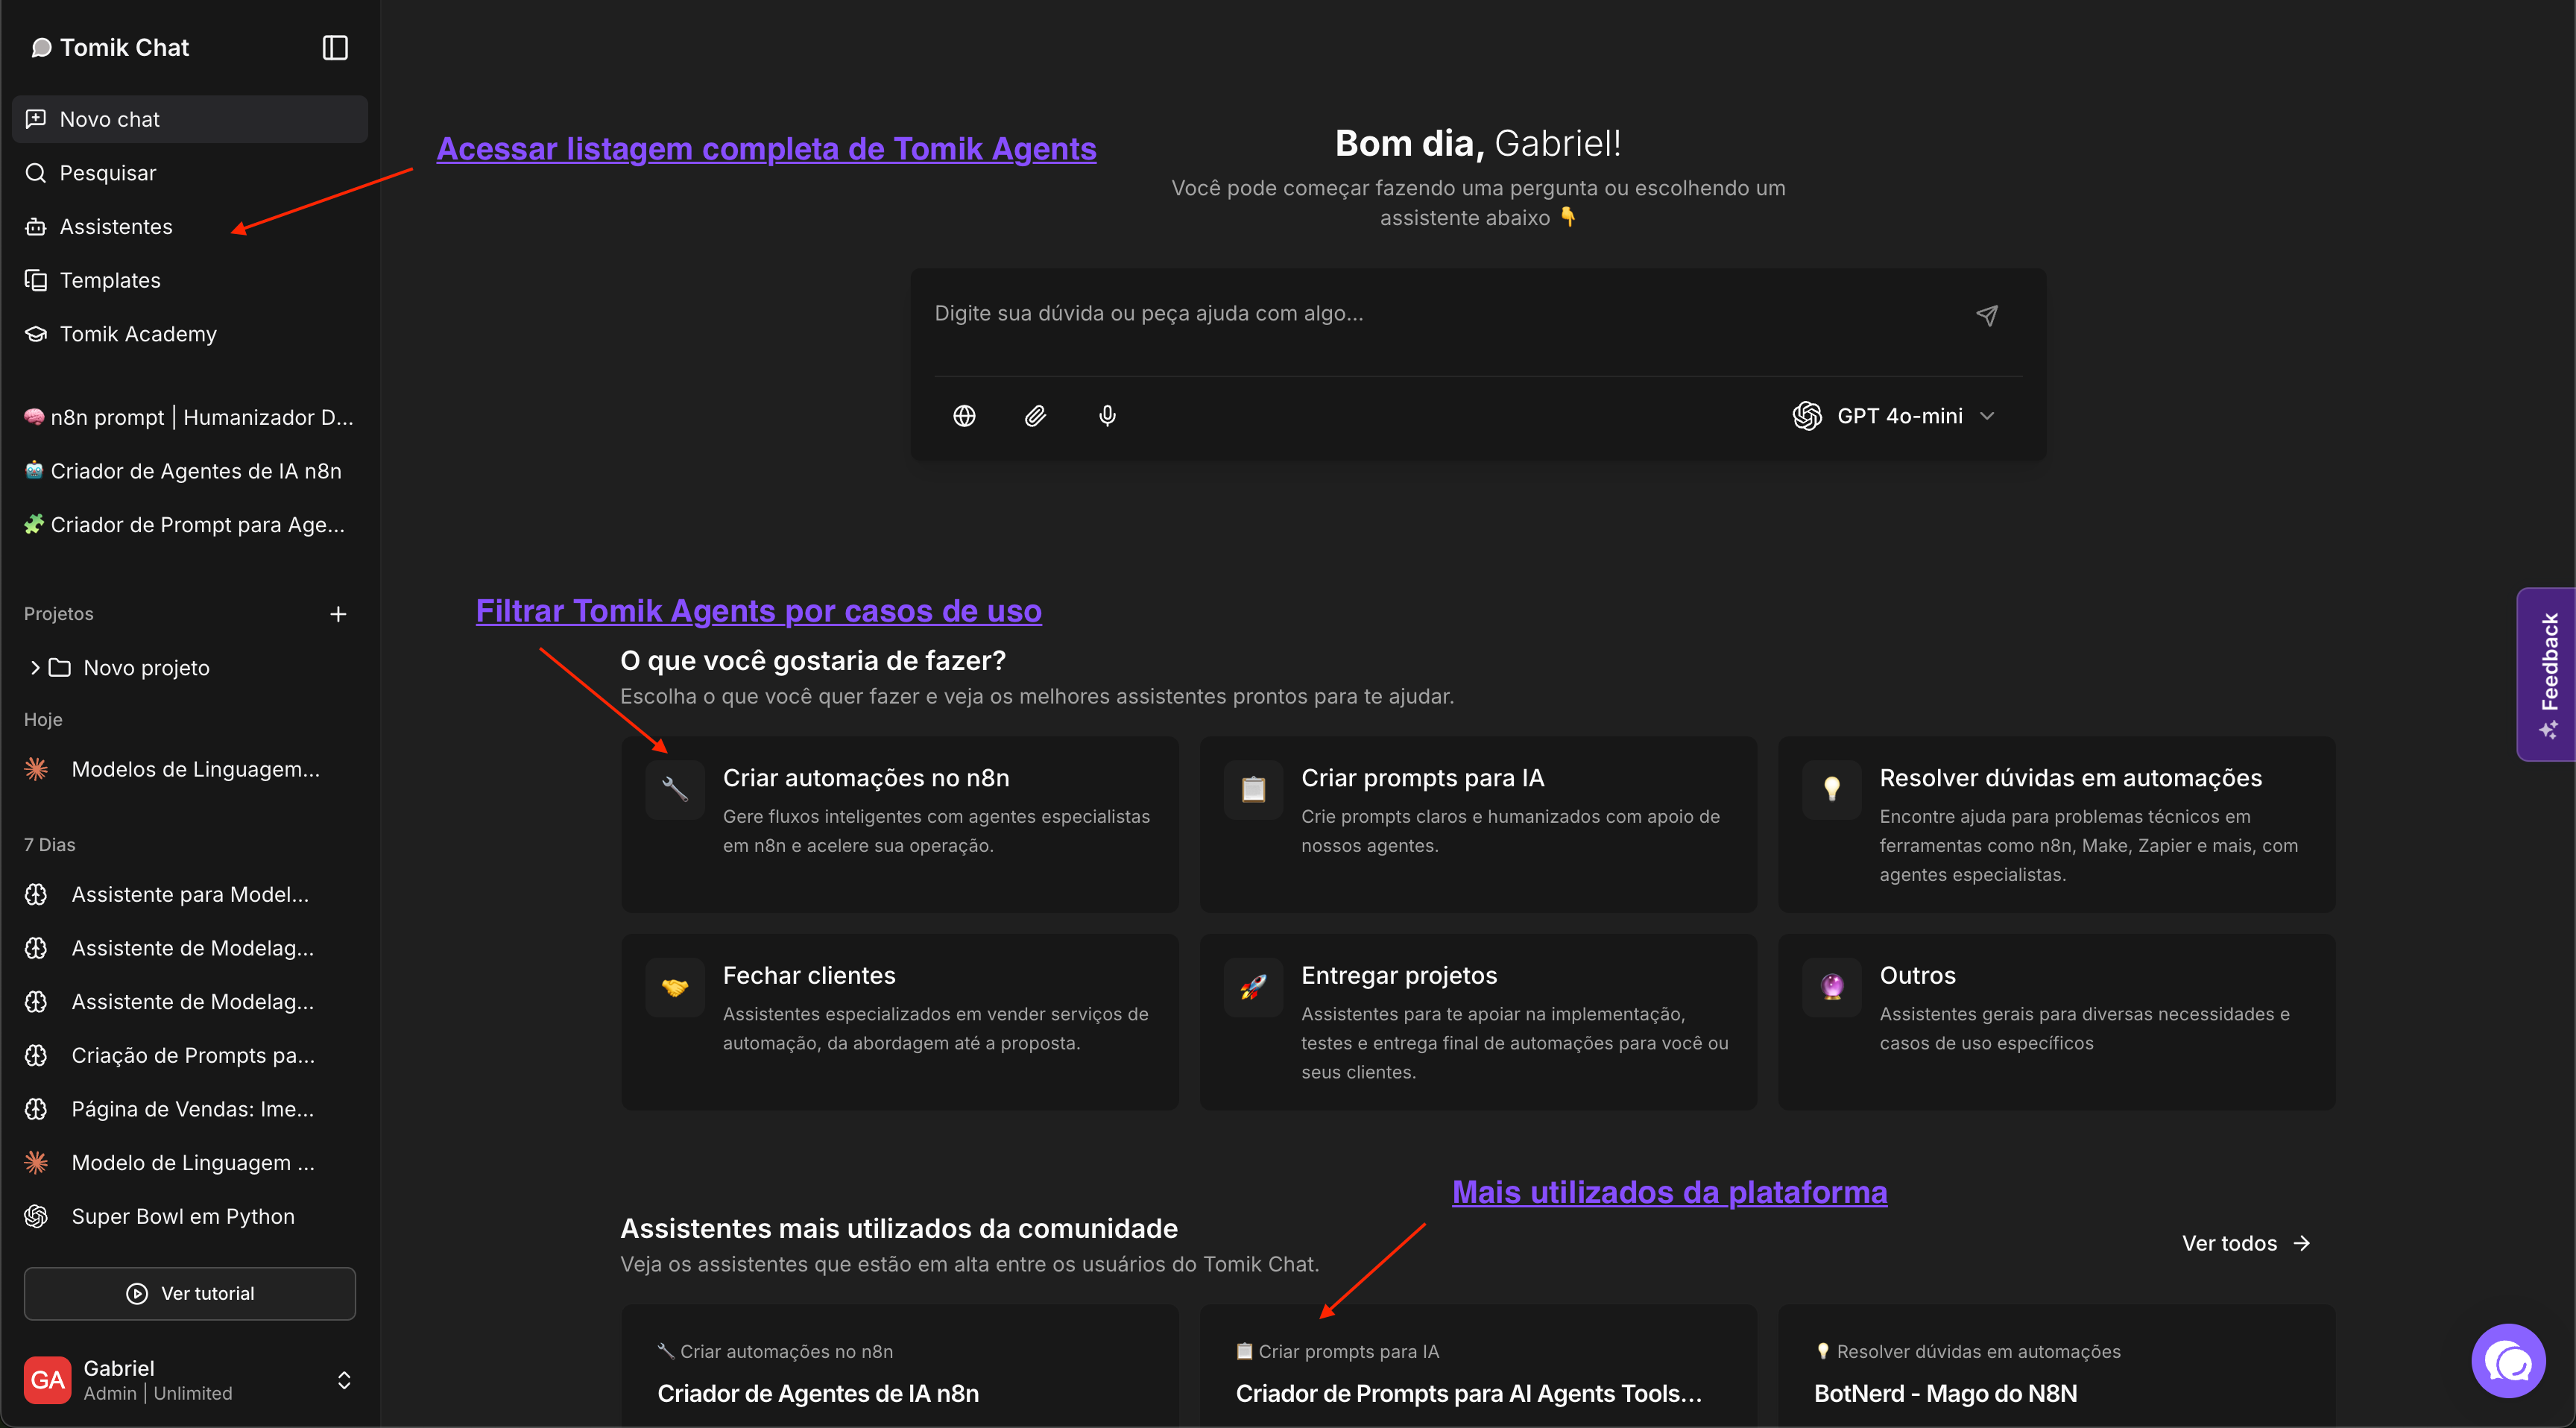The image size is (2576, 1428).
Task: Open chat Assistente para Model...
Action: pos(190,894)
